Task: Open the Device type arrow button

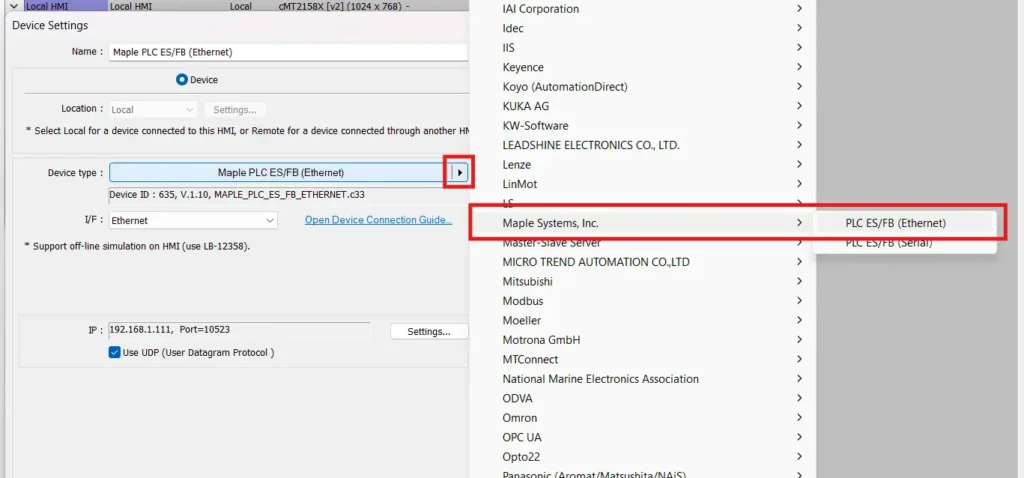Action: tap(460, 172)
